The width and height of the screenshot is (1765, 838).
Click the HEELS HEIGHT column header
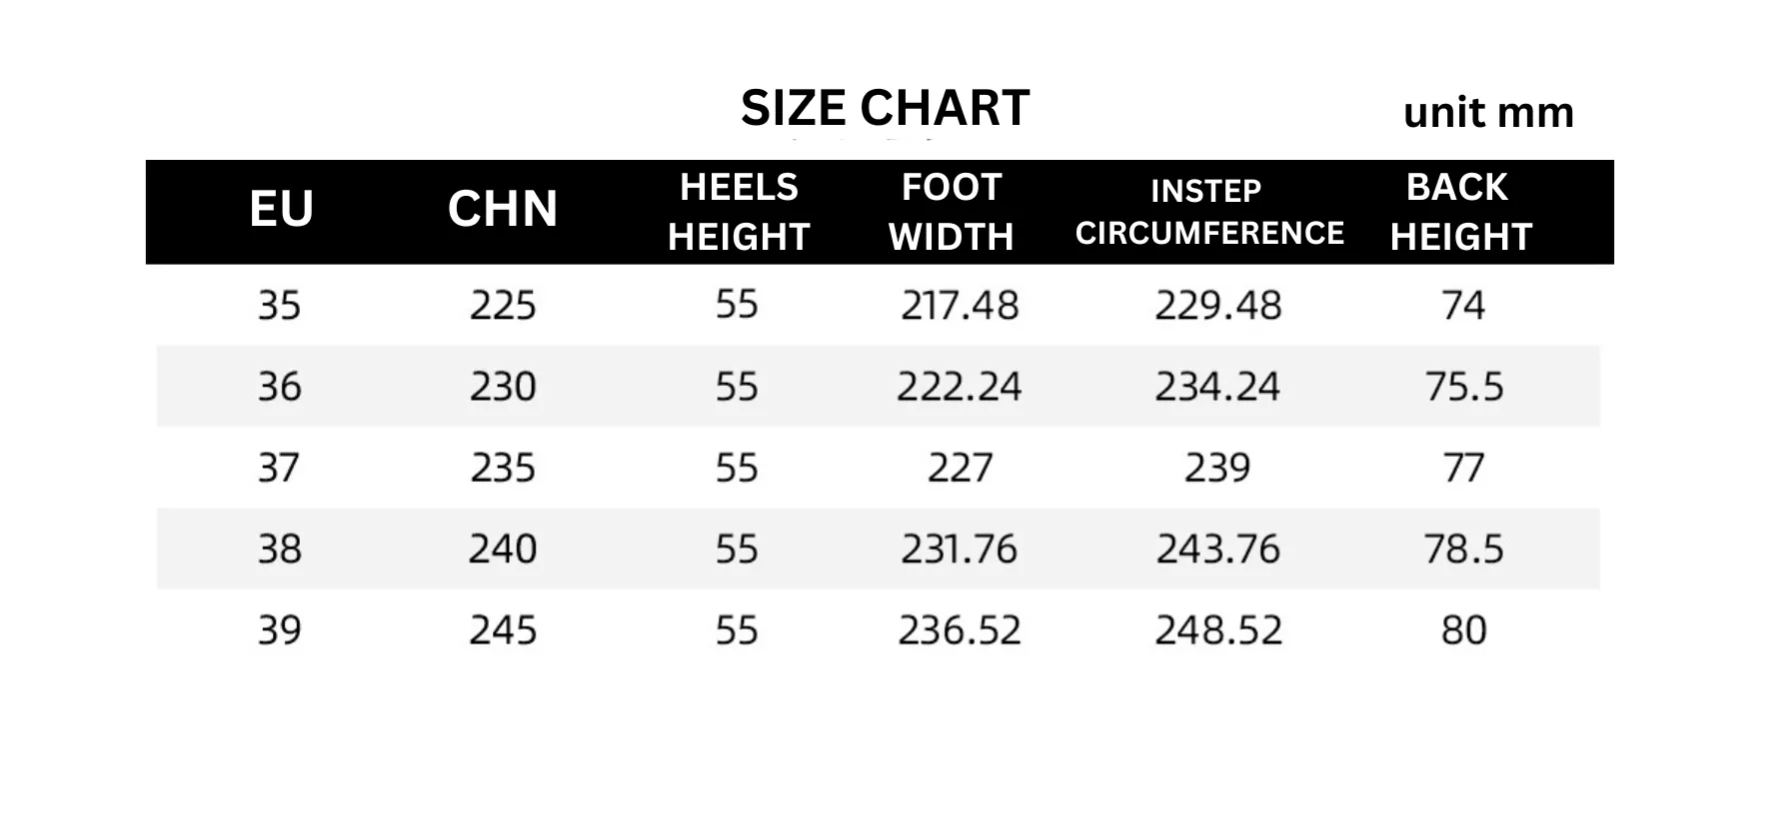point(739,212)
